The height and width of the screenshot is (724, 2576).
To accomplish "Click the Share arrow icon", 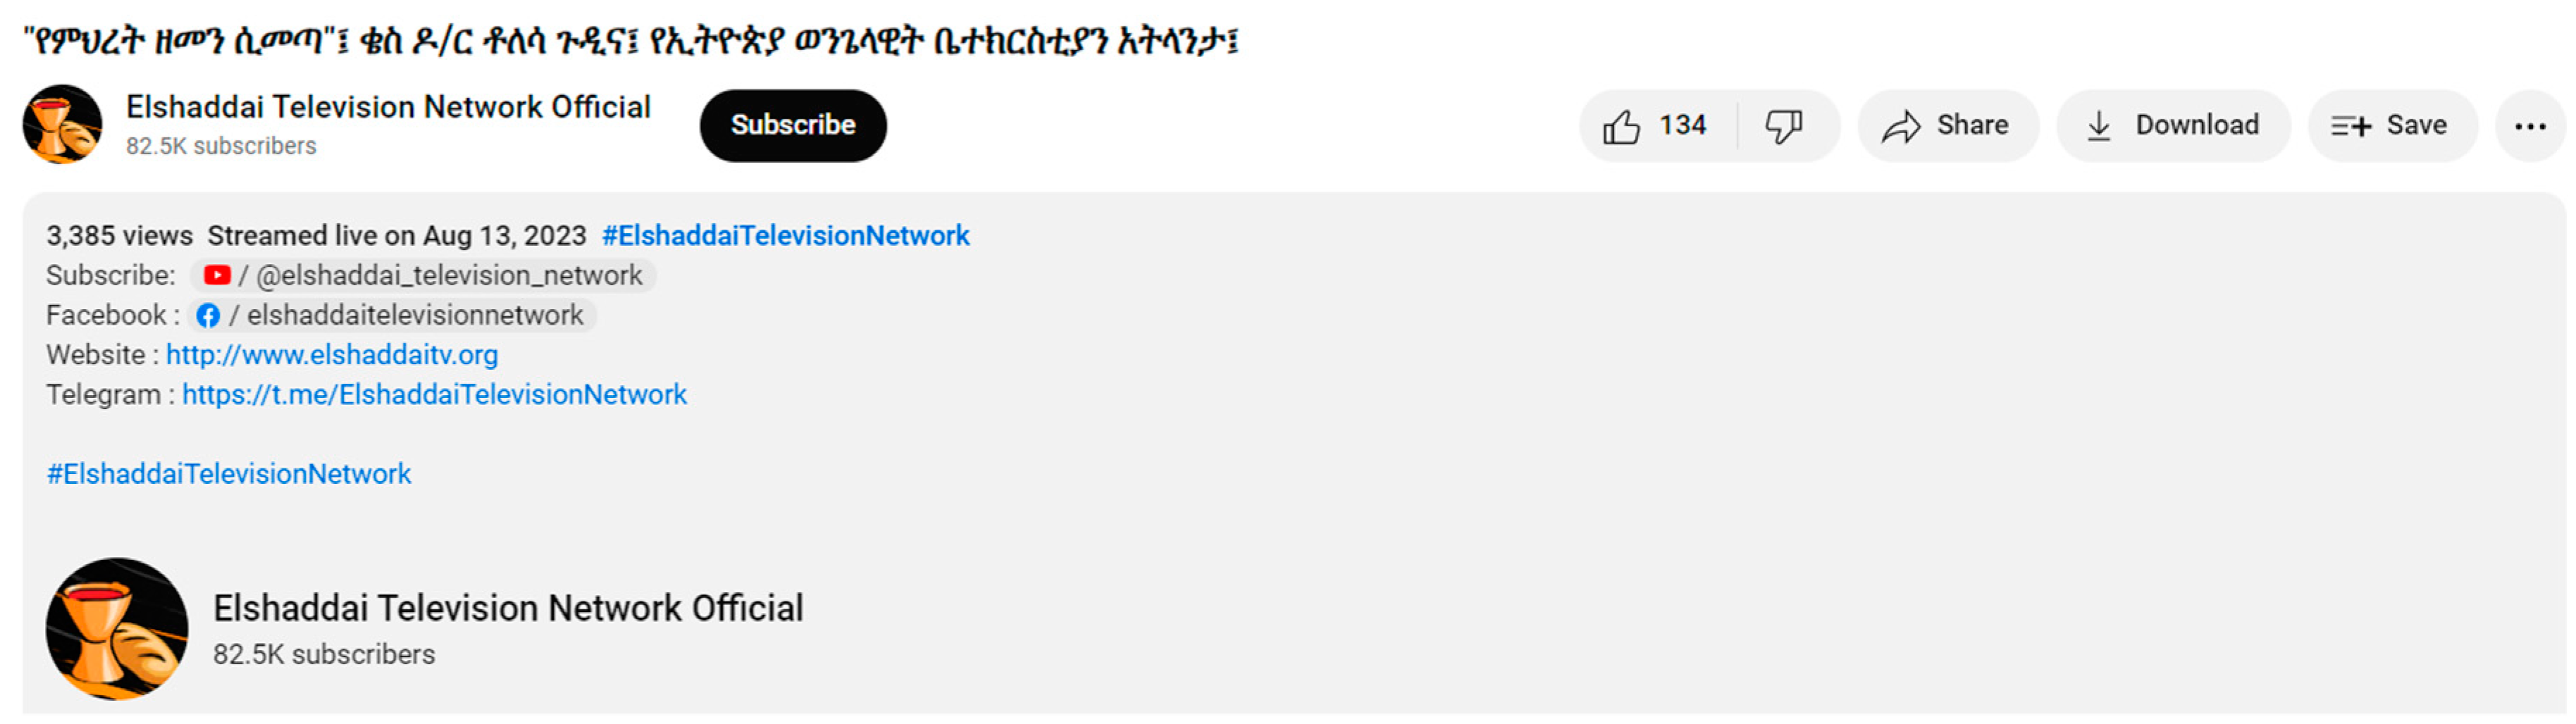I will coord(1901,127).
